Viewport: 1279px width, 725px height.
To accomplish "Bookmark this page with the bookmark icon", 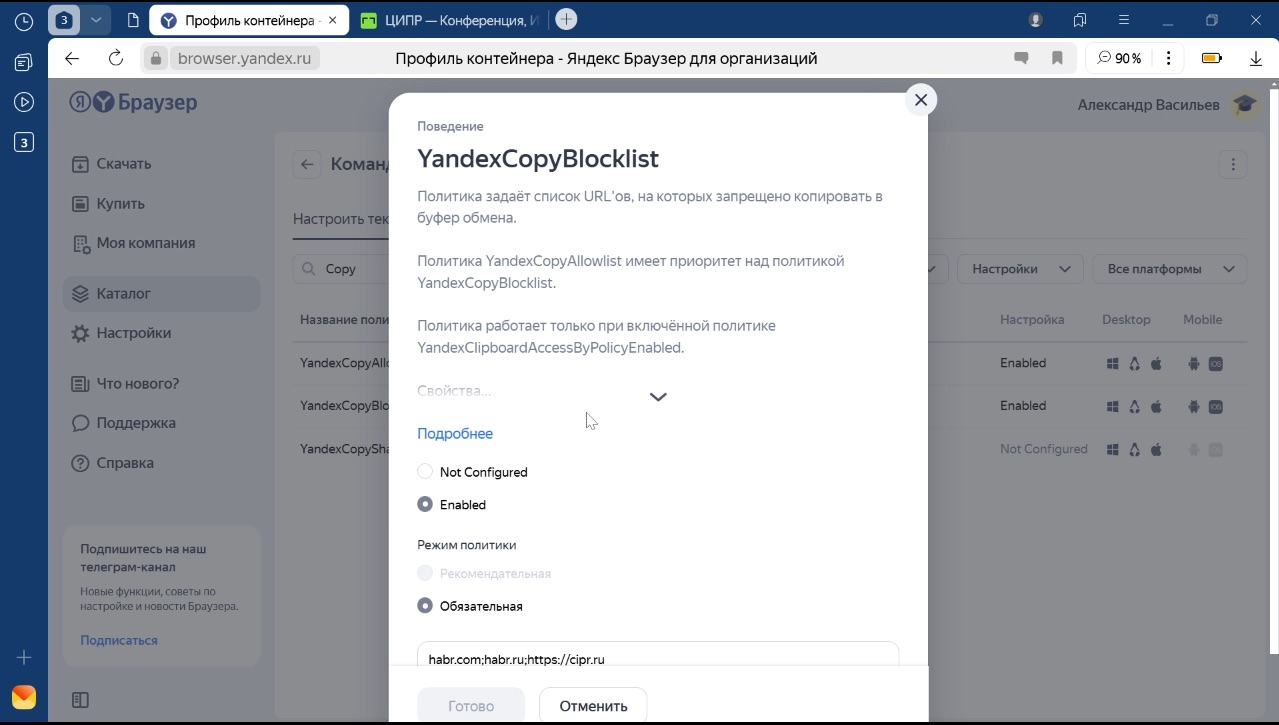I will click(x=1057, y=58).
